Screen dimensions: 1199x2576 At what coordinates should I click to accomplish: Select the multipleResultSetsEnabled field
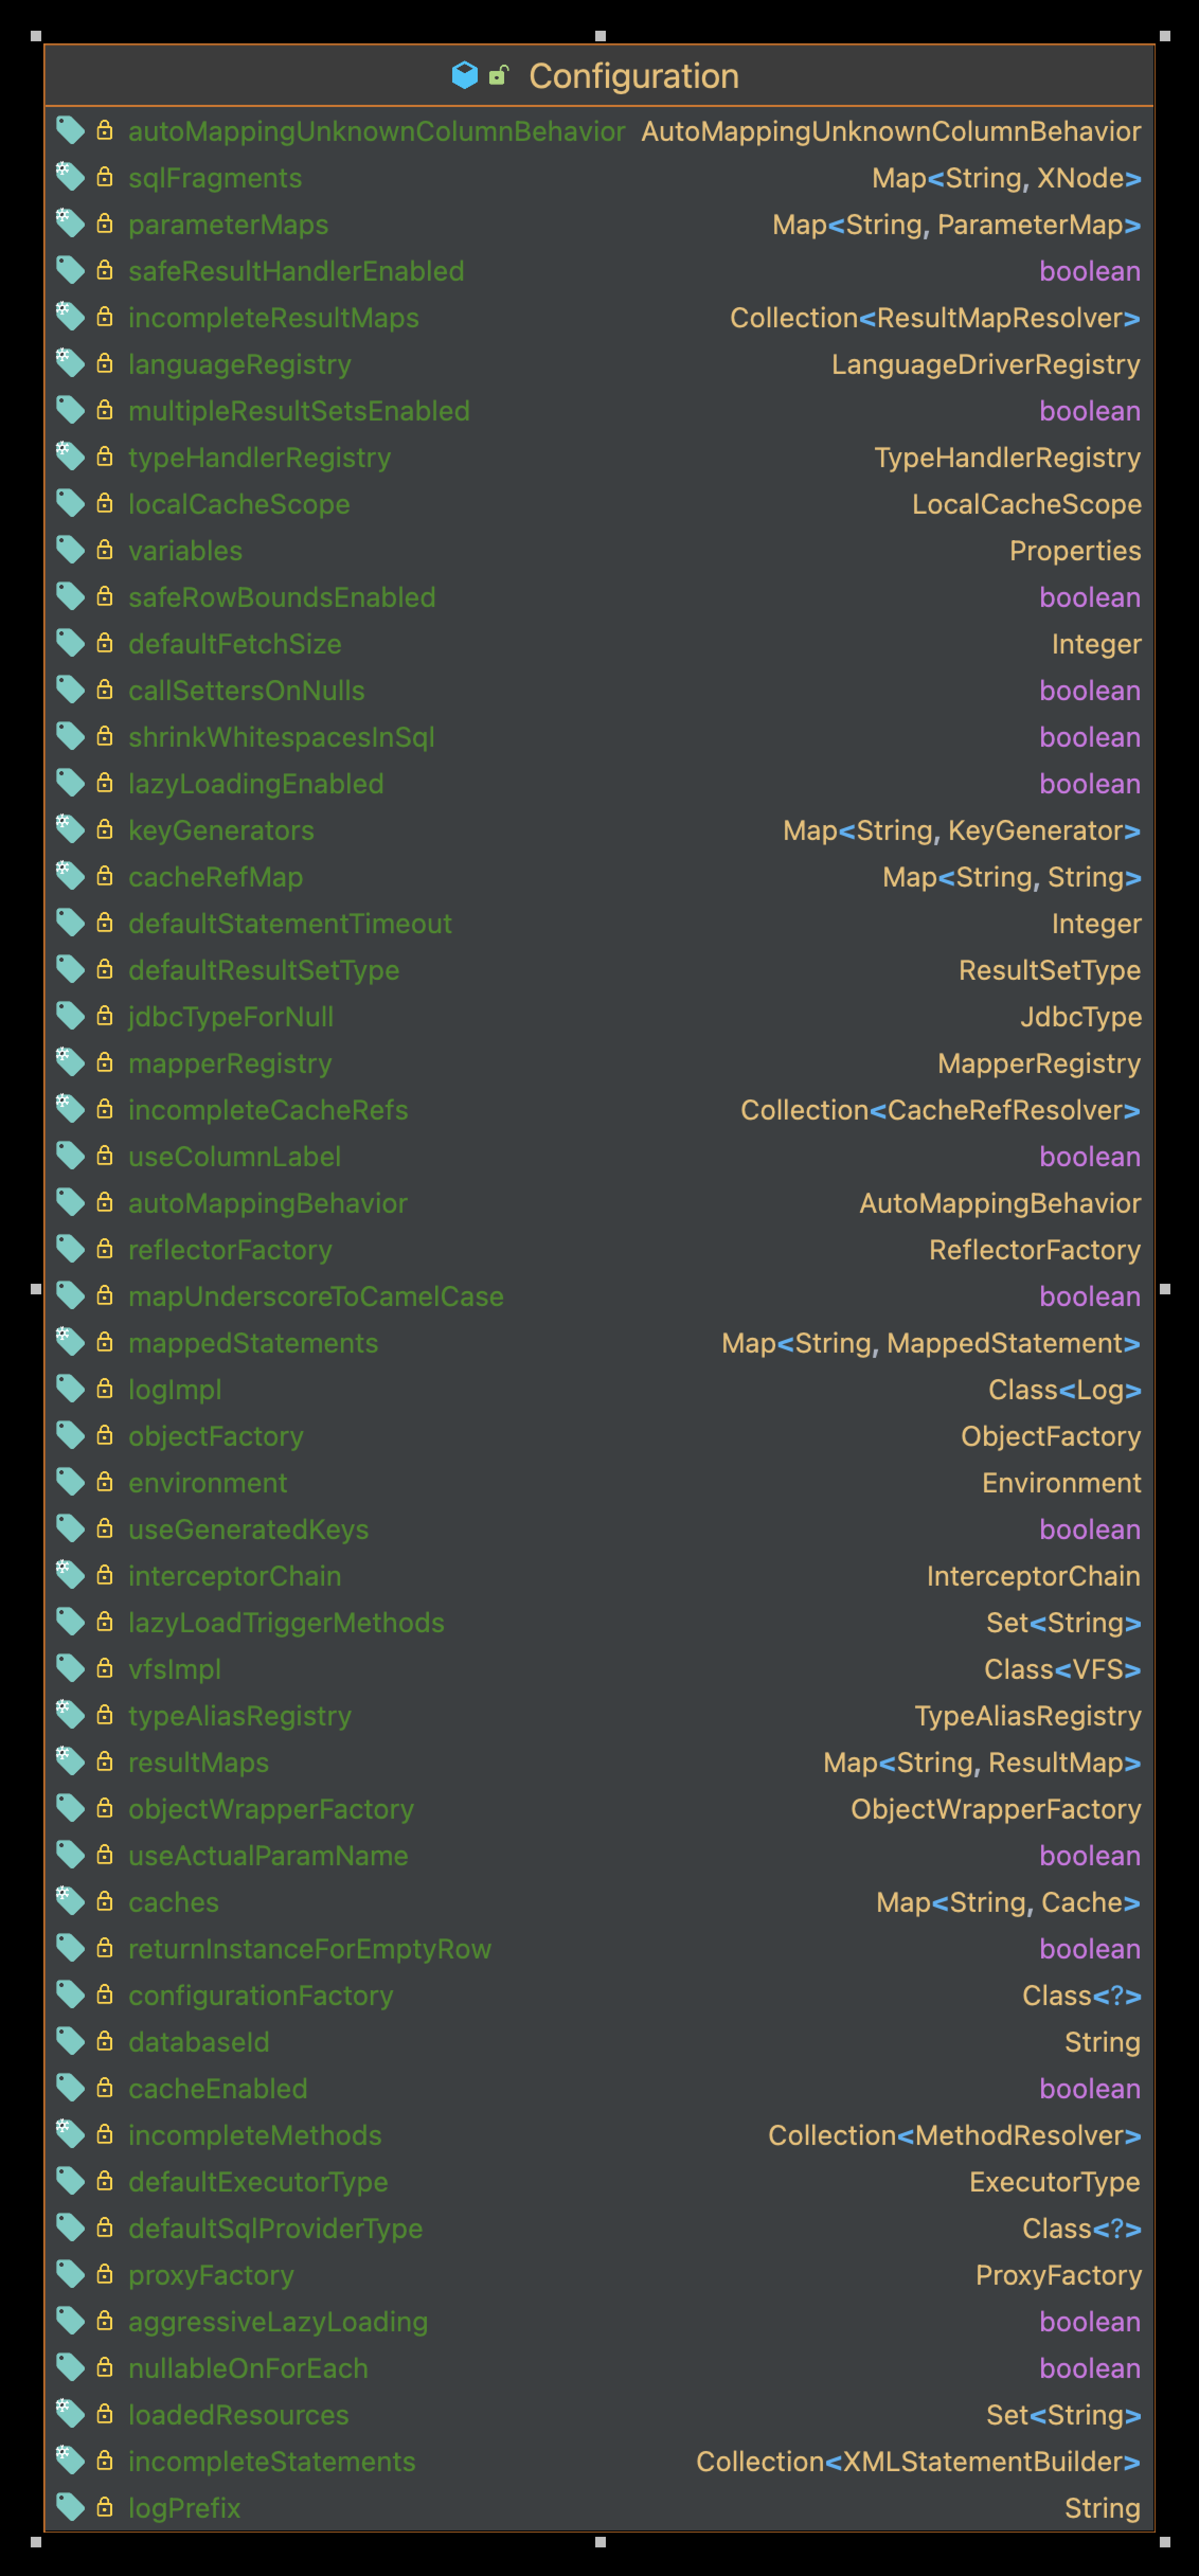pos(299,411)
